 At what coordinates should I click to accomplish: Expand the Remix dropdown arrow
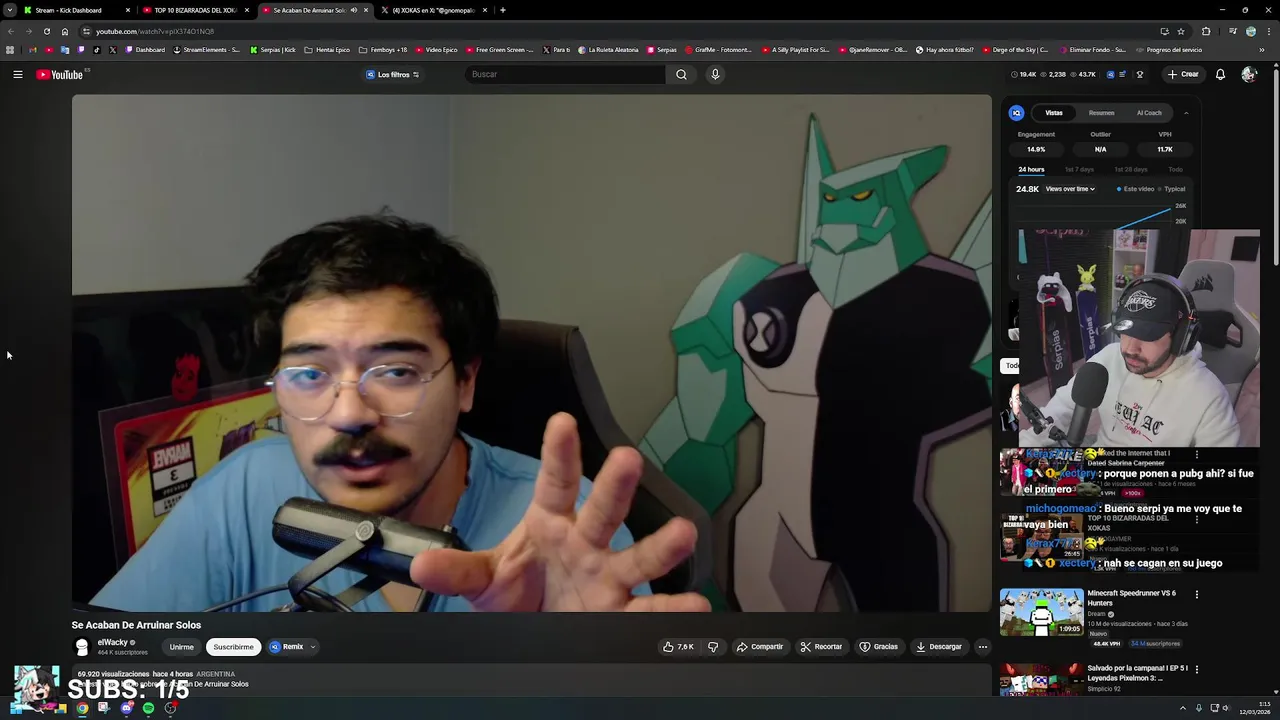(313, 647)
